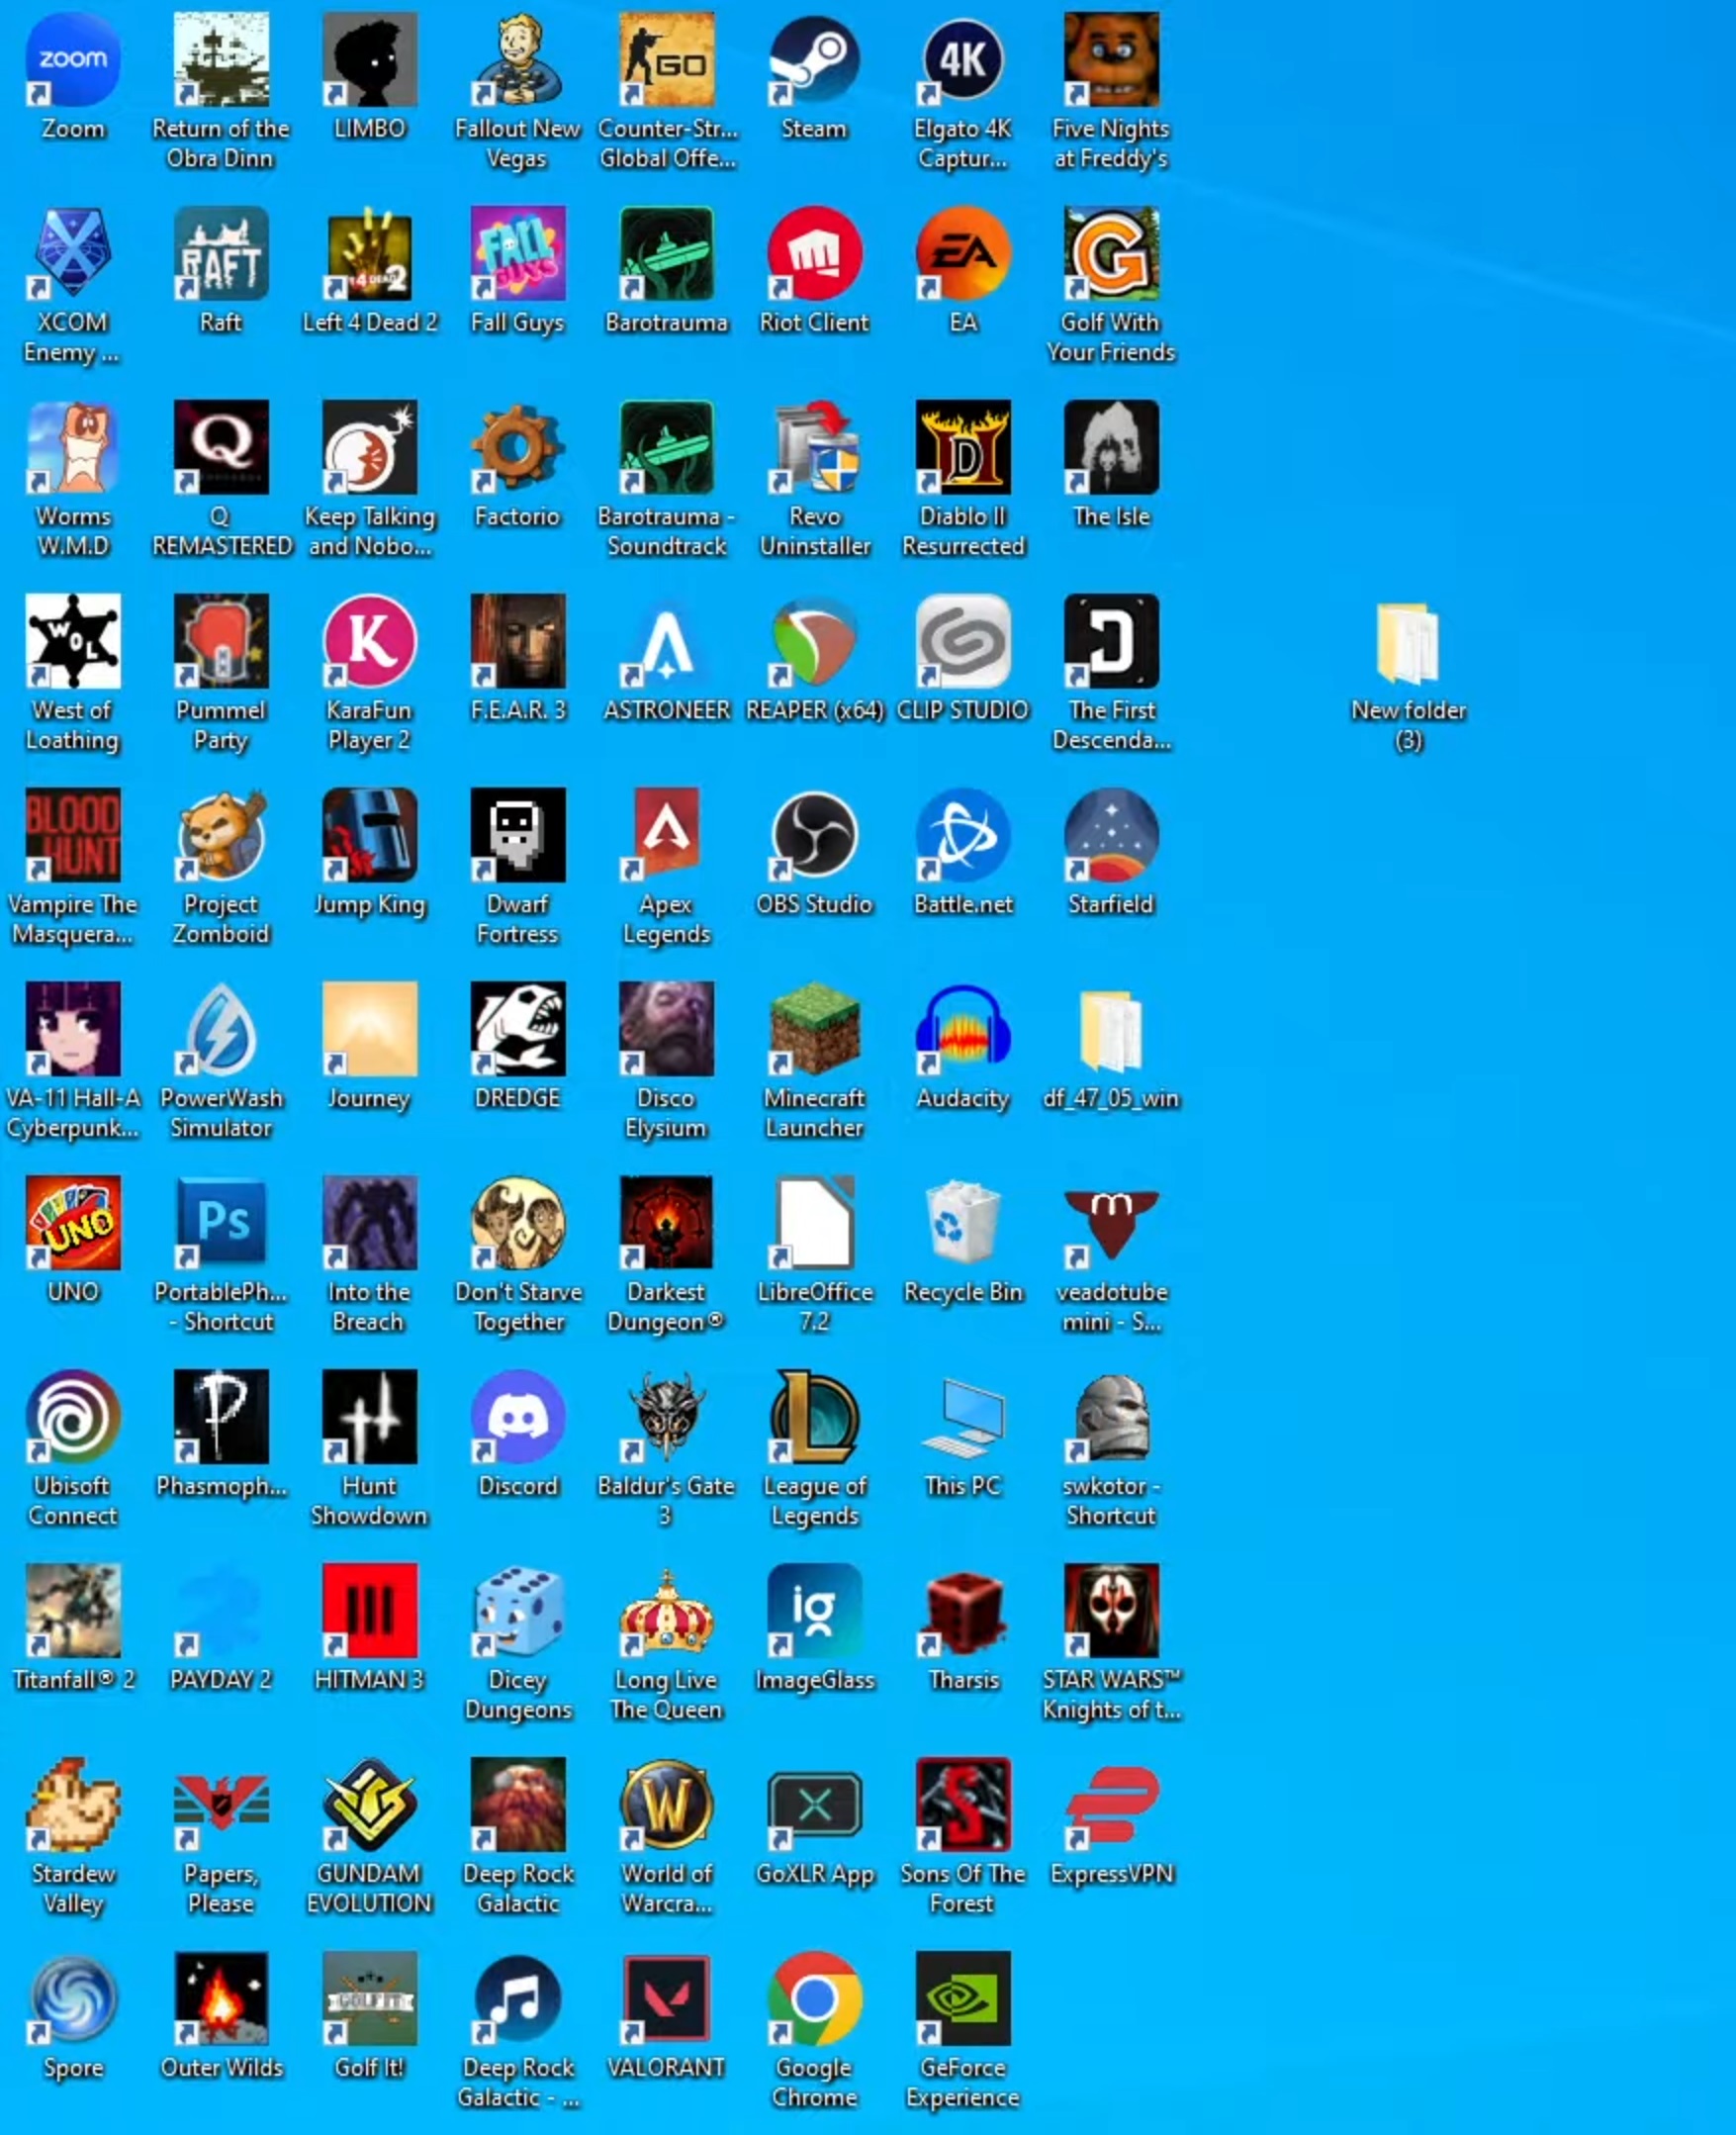Viewport: 1736px width, 2135px height.
Task: Open the Steam shortcut
Action: (x=815, y=60)
